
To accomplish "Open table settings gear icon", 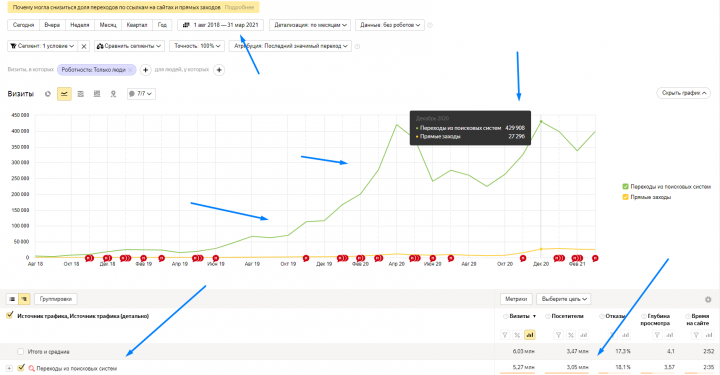I will point(708,299).
